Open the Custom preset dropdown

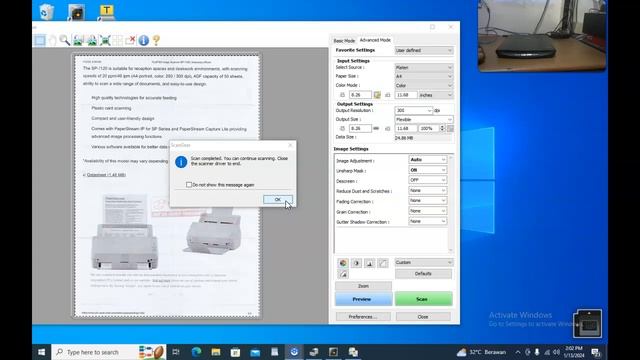[424, 262]
